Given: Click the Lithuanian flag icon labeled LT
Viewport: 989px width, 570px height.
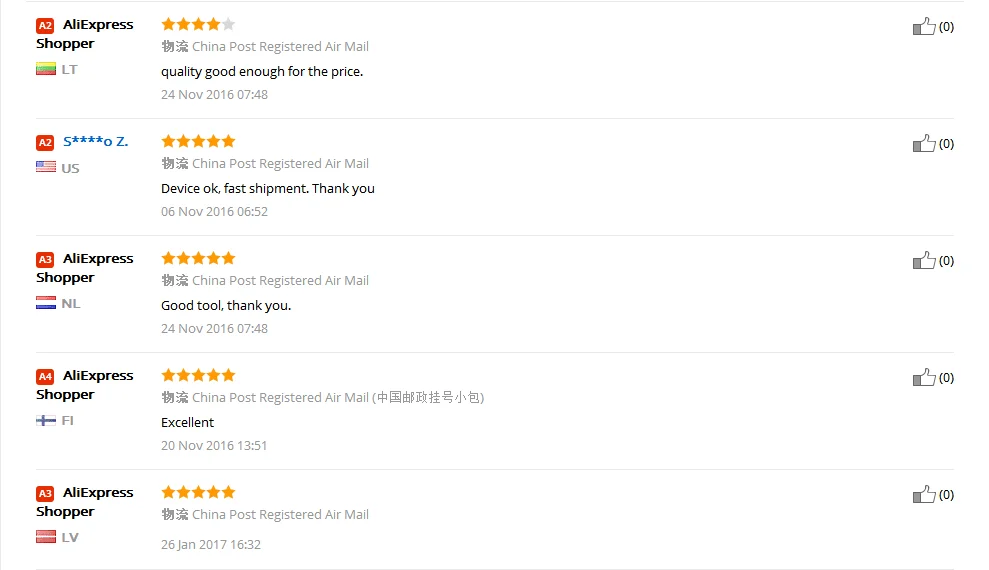Looking at the screenshot, I should (x=46, y=69).
